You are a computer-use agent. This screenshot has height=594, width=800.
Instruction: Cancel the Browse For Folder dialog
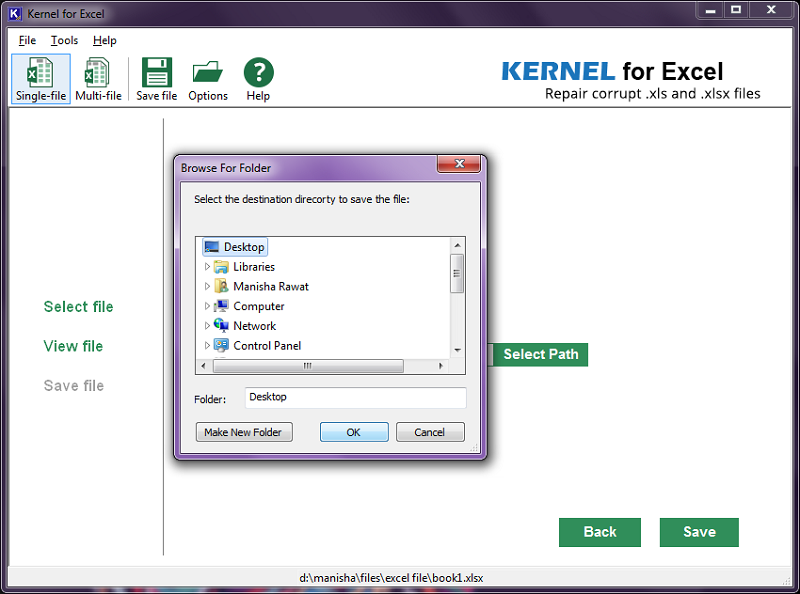430,432
